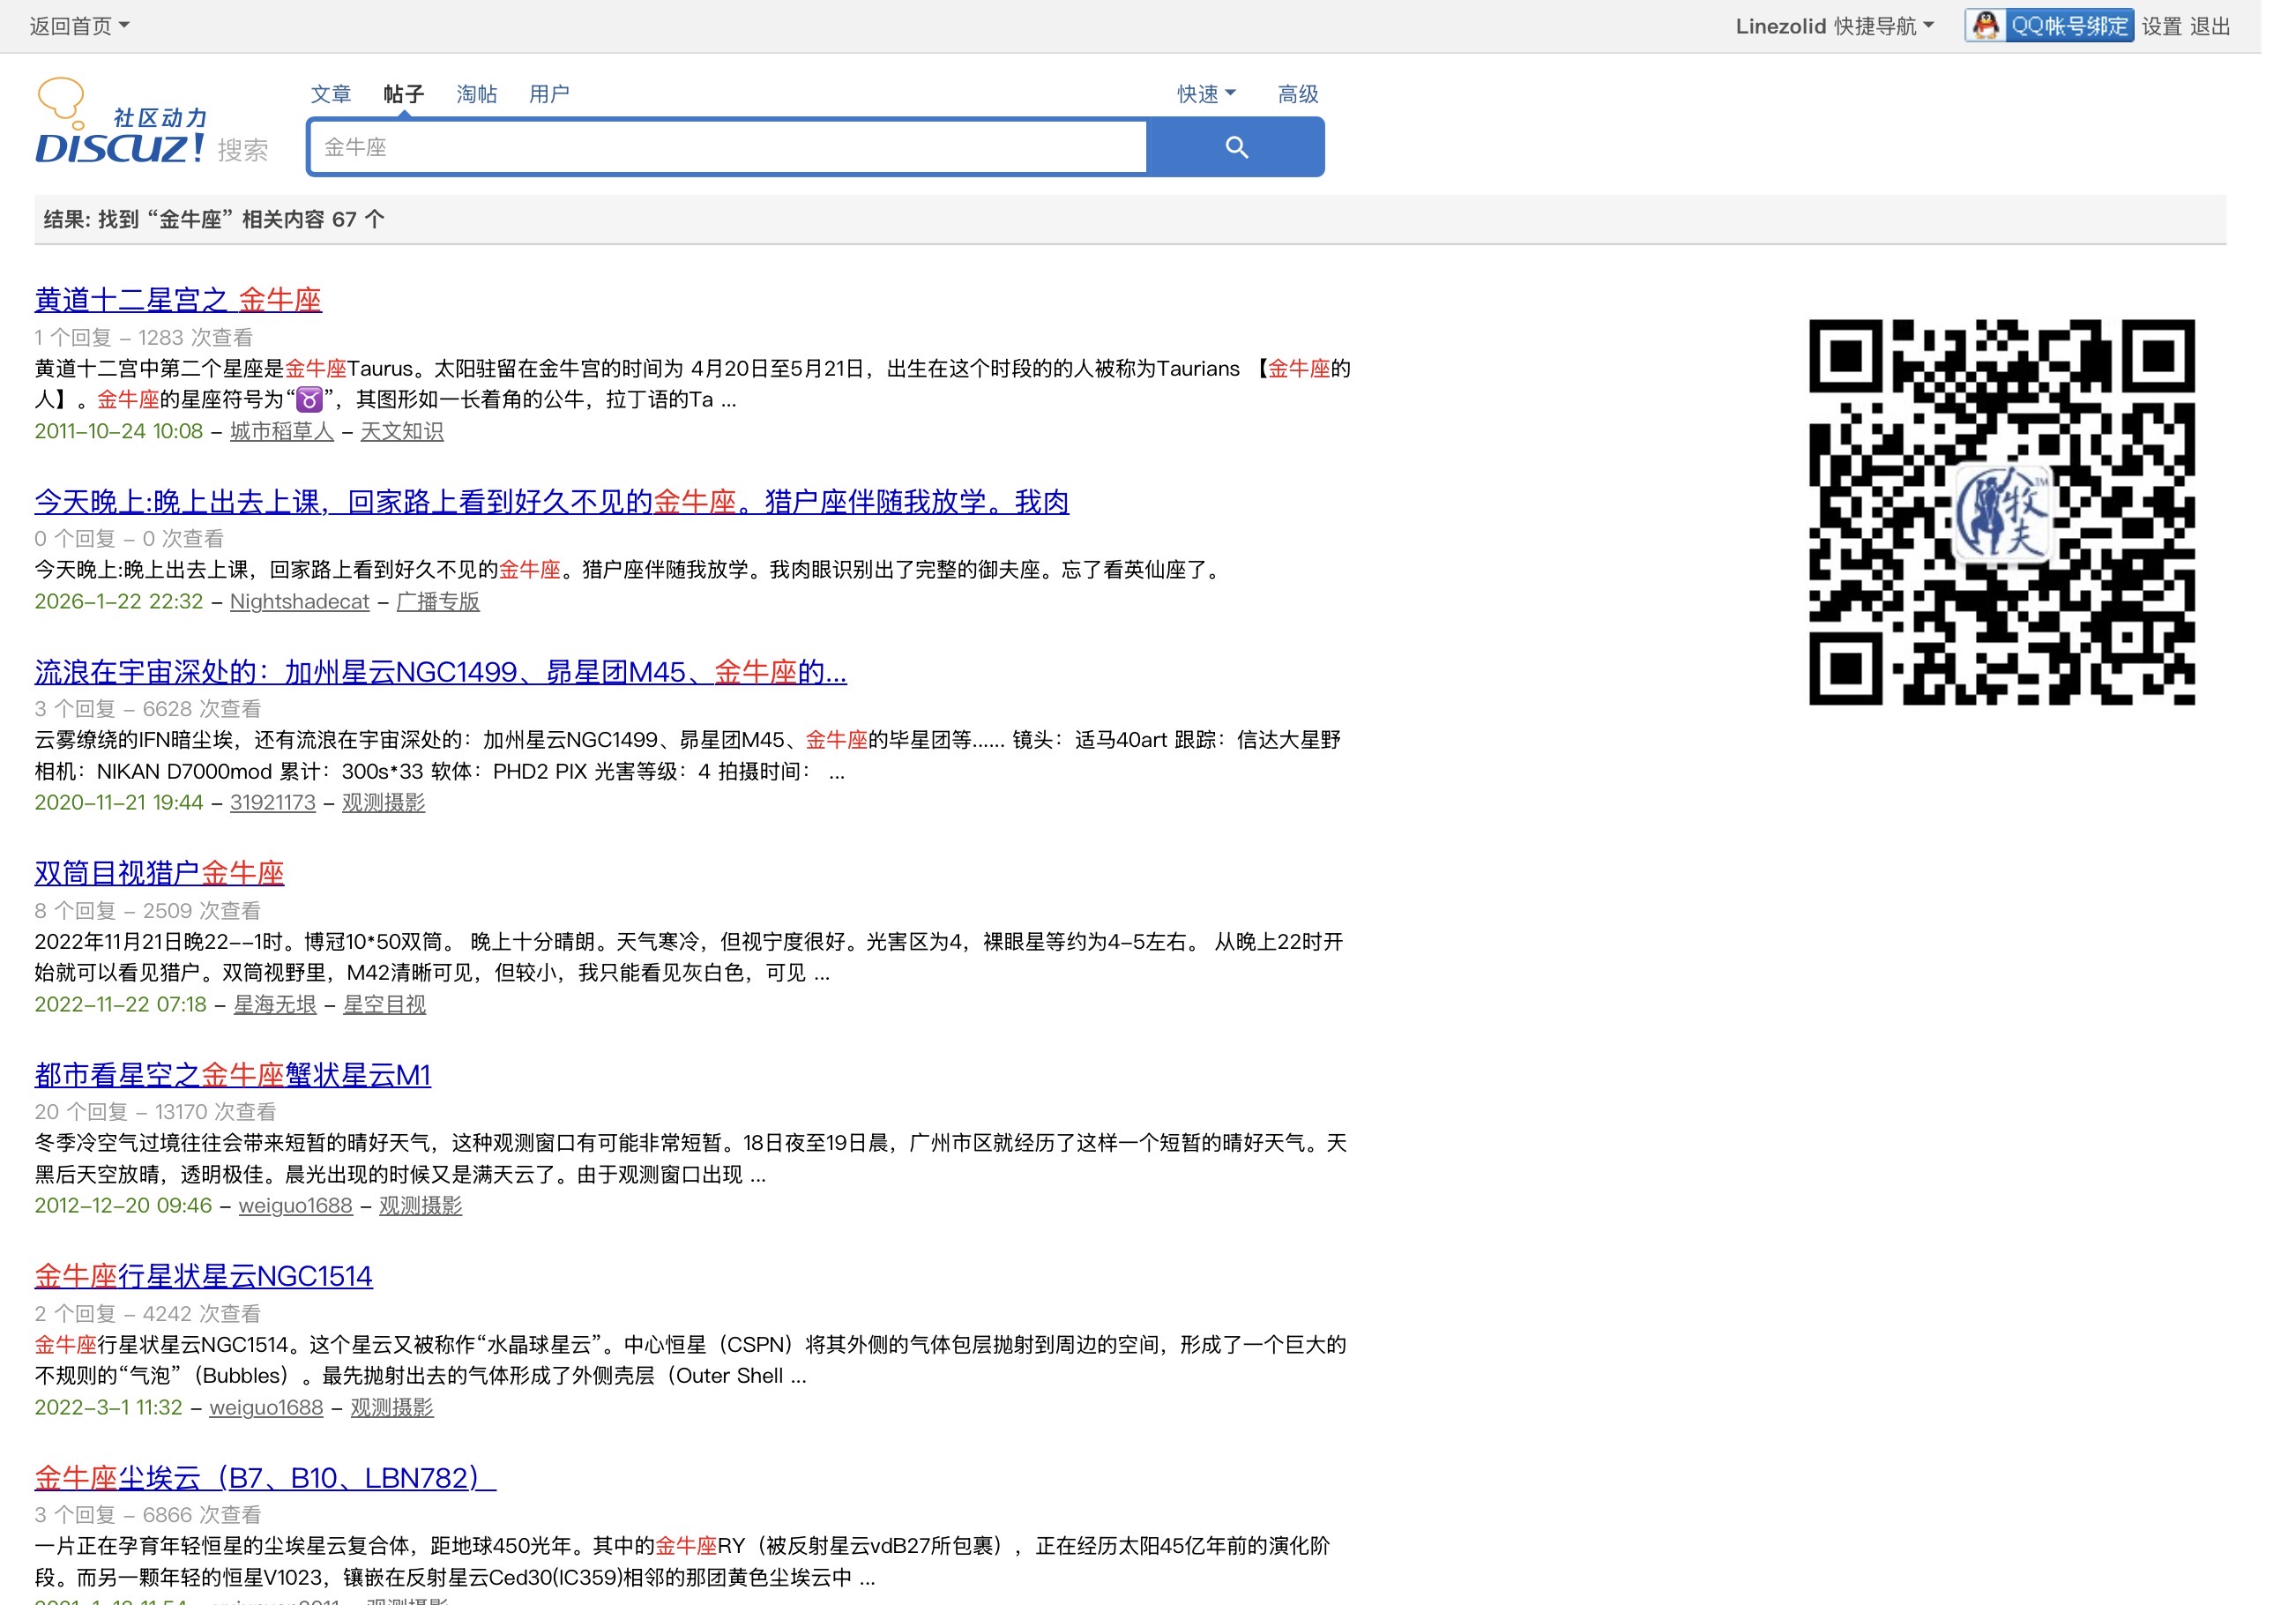Click the QQ帐号绑定 penguin button
The image size is (2296, 1605).
[2048, 26]
